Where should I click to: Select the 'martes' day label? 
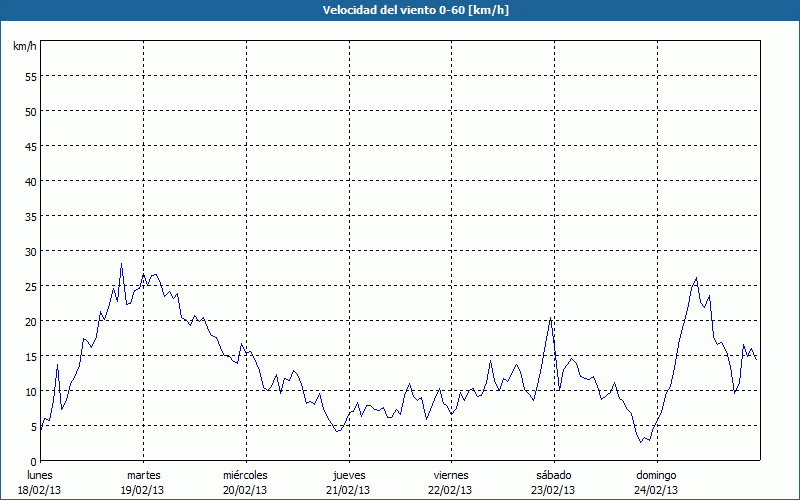point(143,475)
